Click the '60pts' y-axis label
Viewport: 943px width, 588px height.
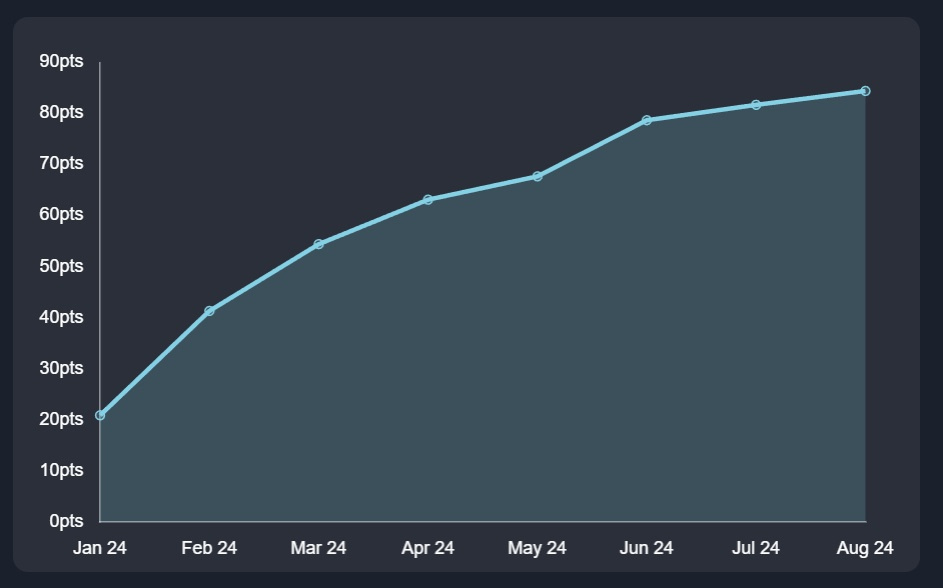point(61,215)
